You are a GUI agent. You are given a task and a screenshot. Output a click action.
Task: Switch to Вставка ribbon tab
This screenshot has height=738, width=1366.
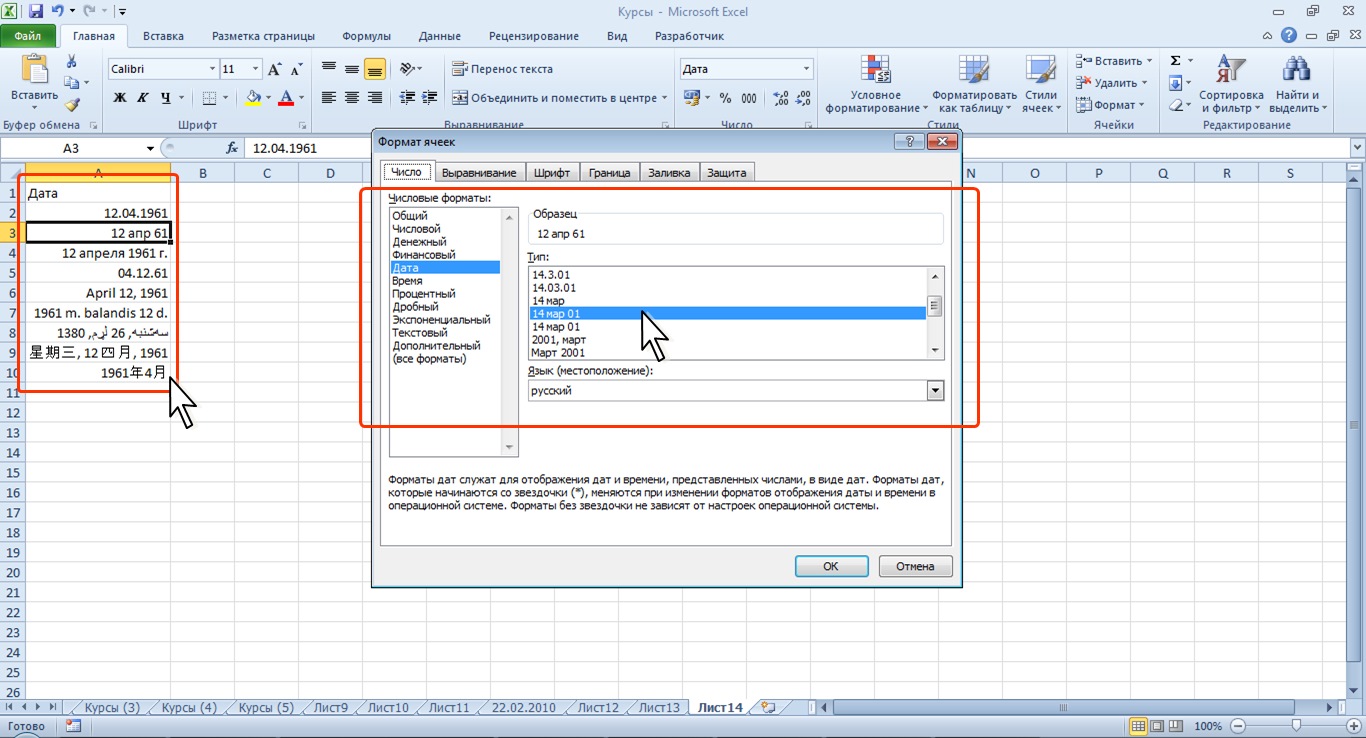click(x=163, y=36)
